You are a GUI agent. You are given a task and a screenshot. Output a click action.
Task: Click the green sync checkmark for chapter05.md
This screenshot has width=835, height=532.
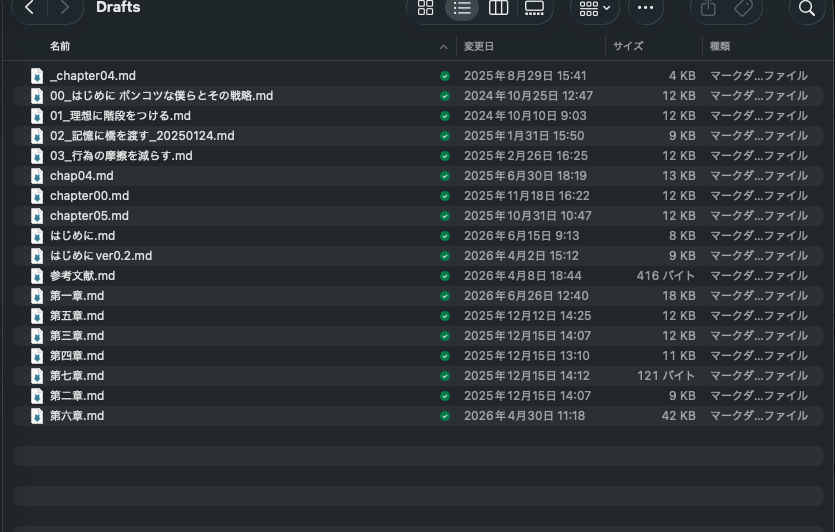(445, 216)
